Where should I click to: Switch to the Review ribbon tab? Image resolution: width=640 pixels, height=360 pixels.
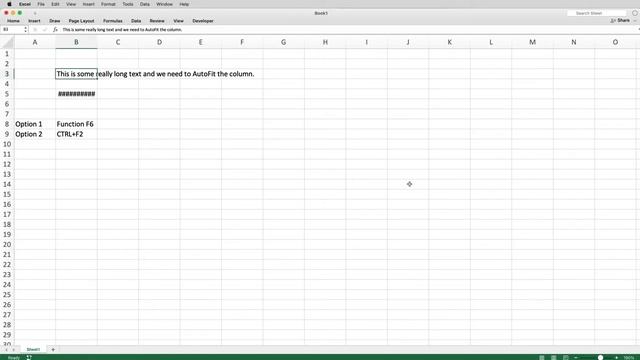coord(157,21)
